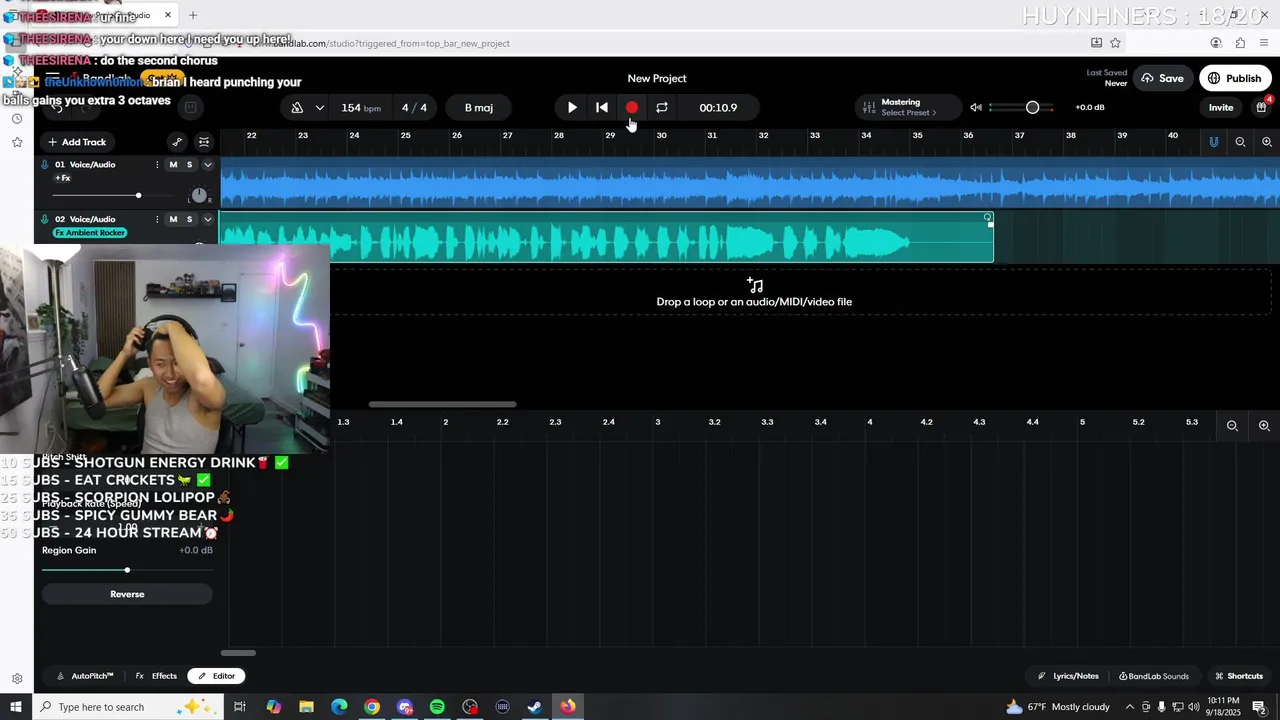Click the teal audio region on track 02

(x=606, y=238)
